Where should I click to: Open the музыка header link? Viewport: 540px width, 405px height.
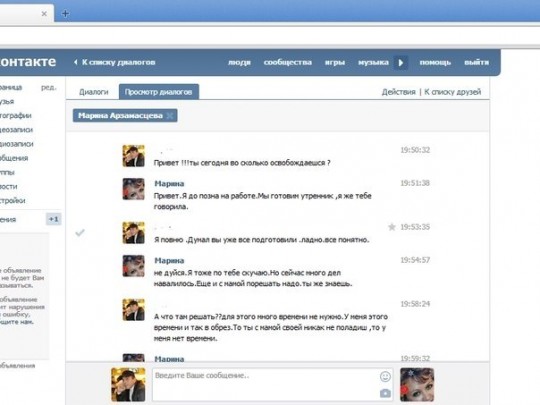point(373,62)
